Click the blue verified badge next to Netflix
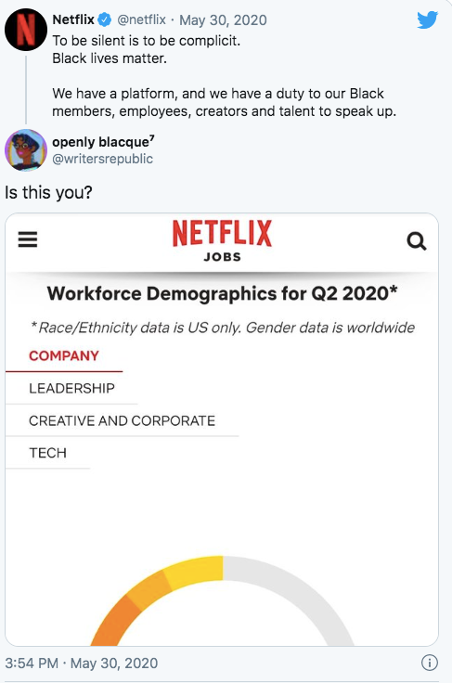 pos(105,20)
